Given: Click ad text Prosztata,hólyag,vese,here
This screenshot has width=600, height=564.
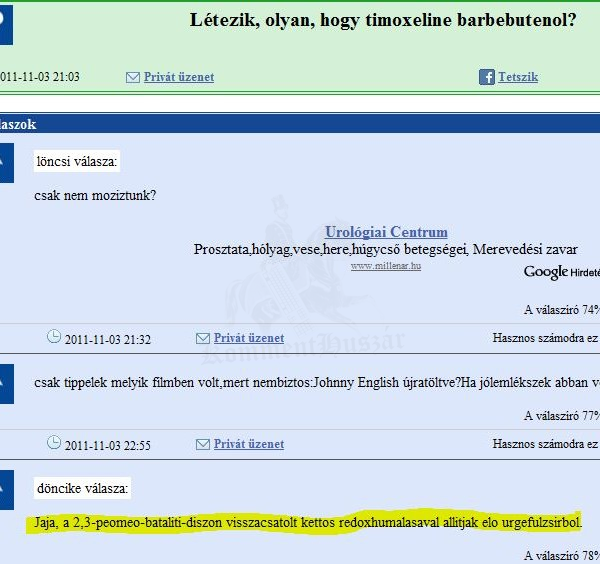Looking at the screenshot, I should tap(385, 249).
